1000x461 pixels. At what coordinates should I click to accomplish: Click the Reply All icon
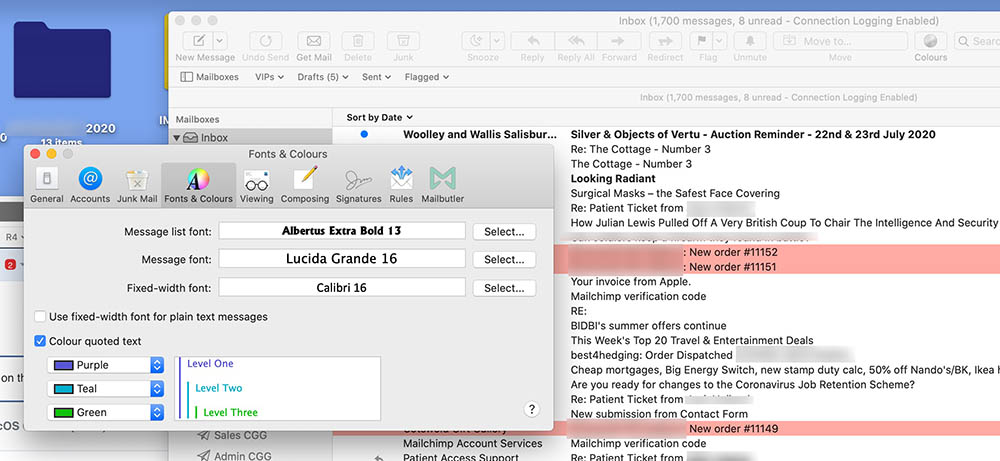[576, 41]
